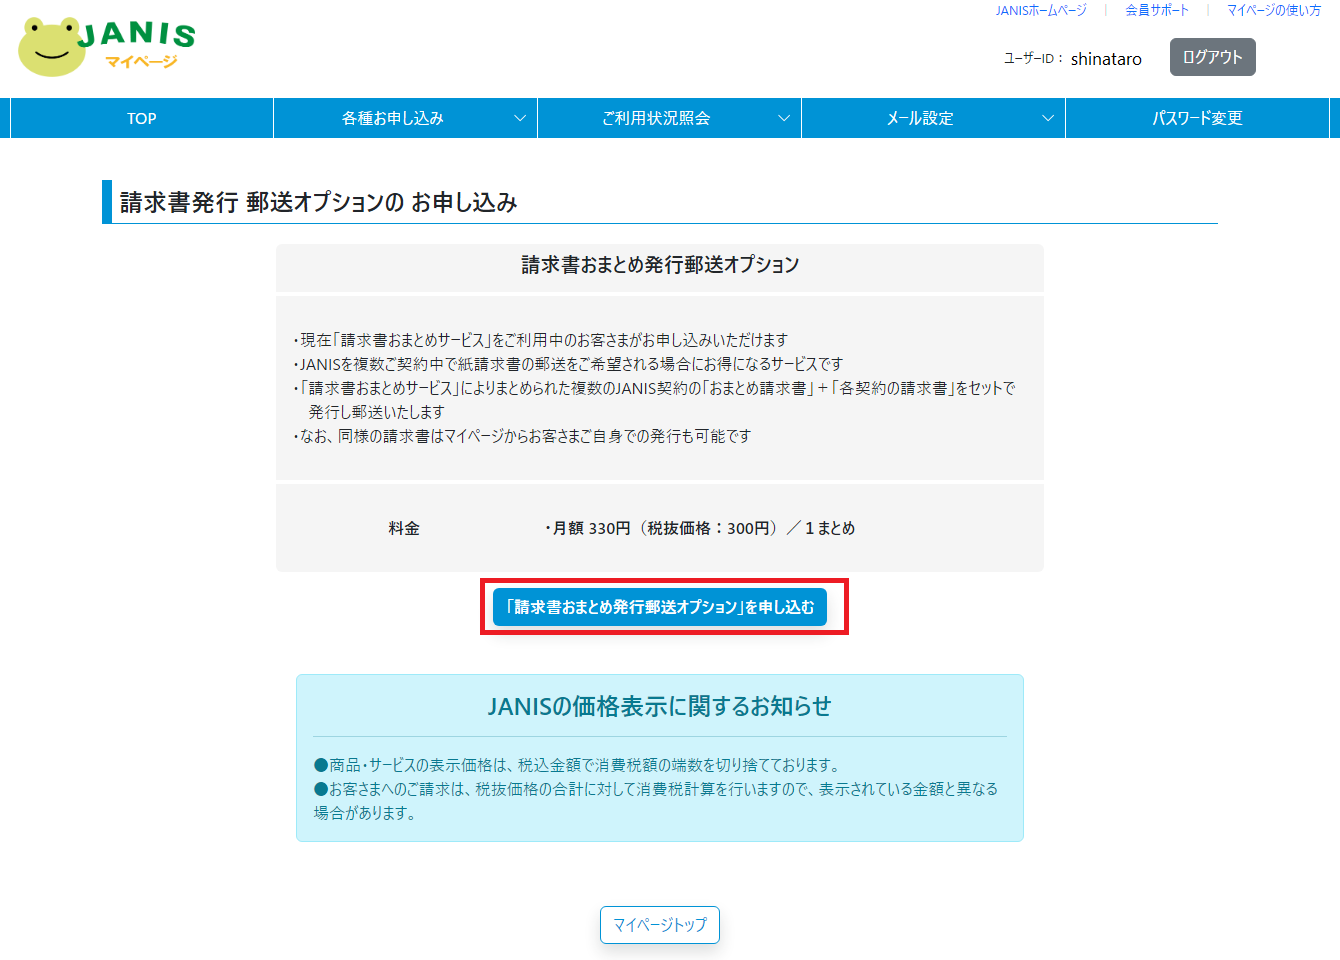Expand the chevron next to ご利用状況照会
The height and width of the screenshot is (960, 1340).
[784, 118]
